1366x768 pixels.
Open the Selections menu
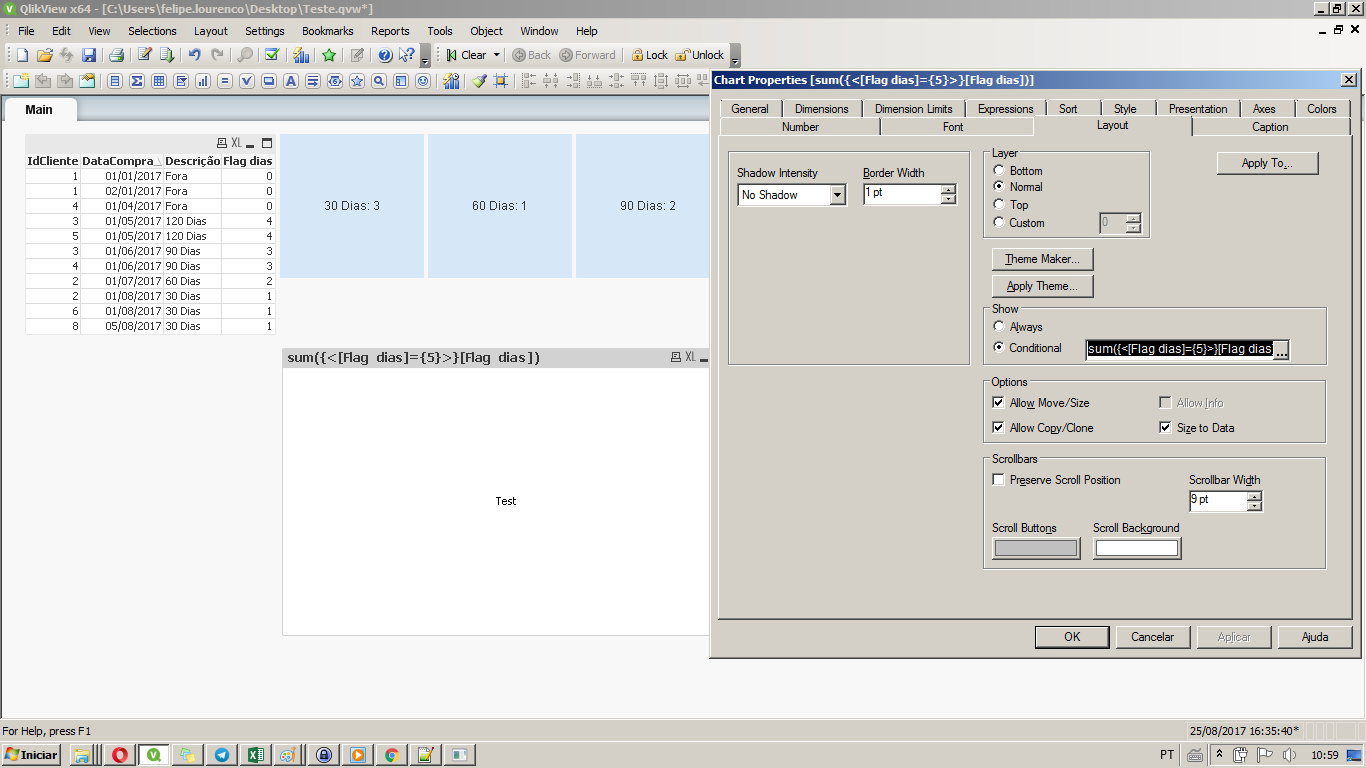pyautogui.click(x=152, y=31)
